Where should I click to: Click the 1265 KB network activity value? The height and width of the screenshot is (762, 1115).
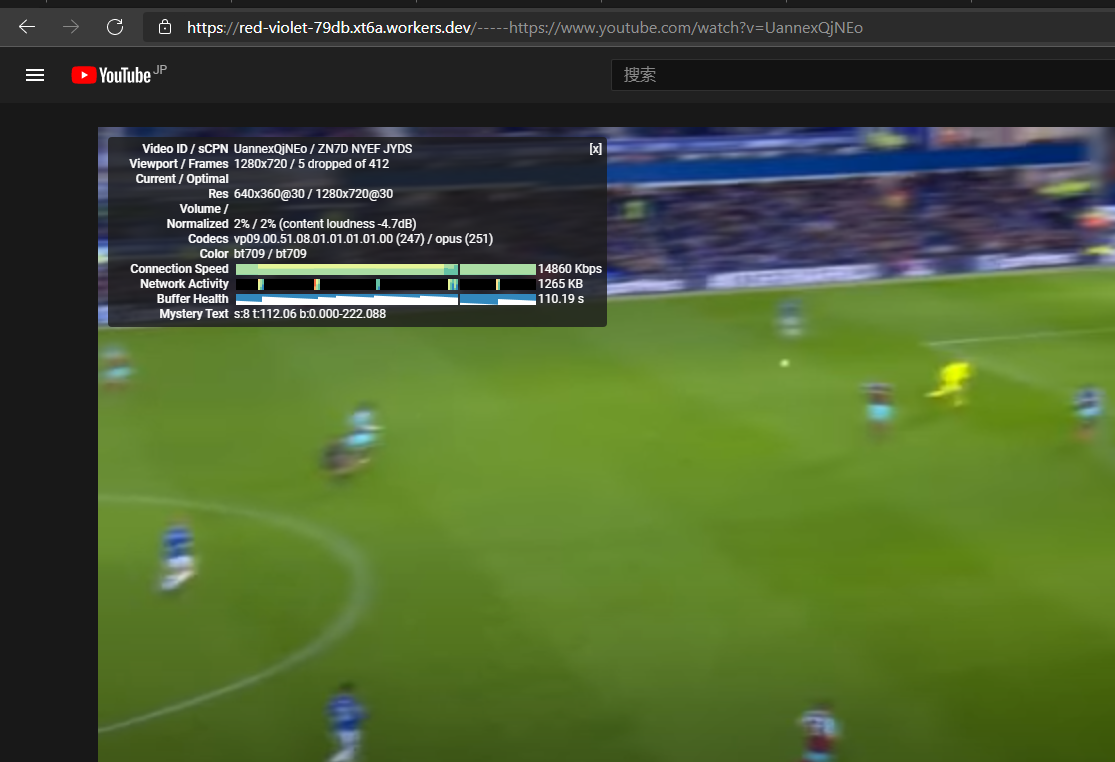click(560, 284)
